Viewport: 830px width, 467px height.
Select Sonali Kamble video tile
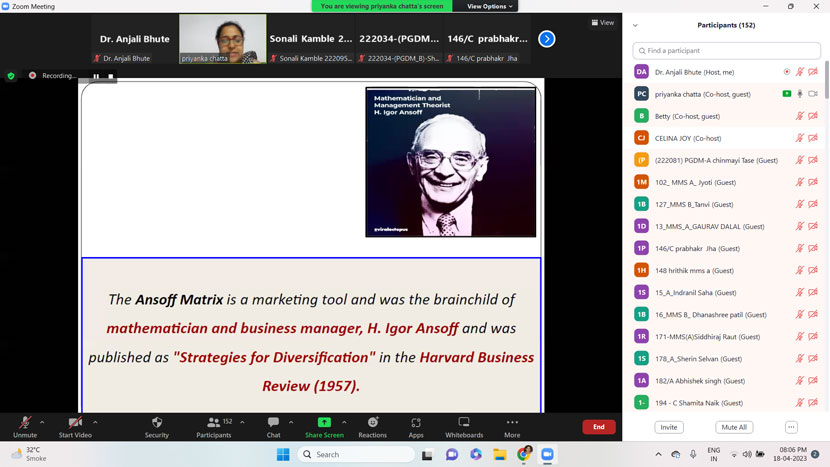point(311,39)
